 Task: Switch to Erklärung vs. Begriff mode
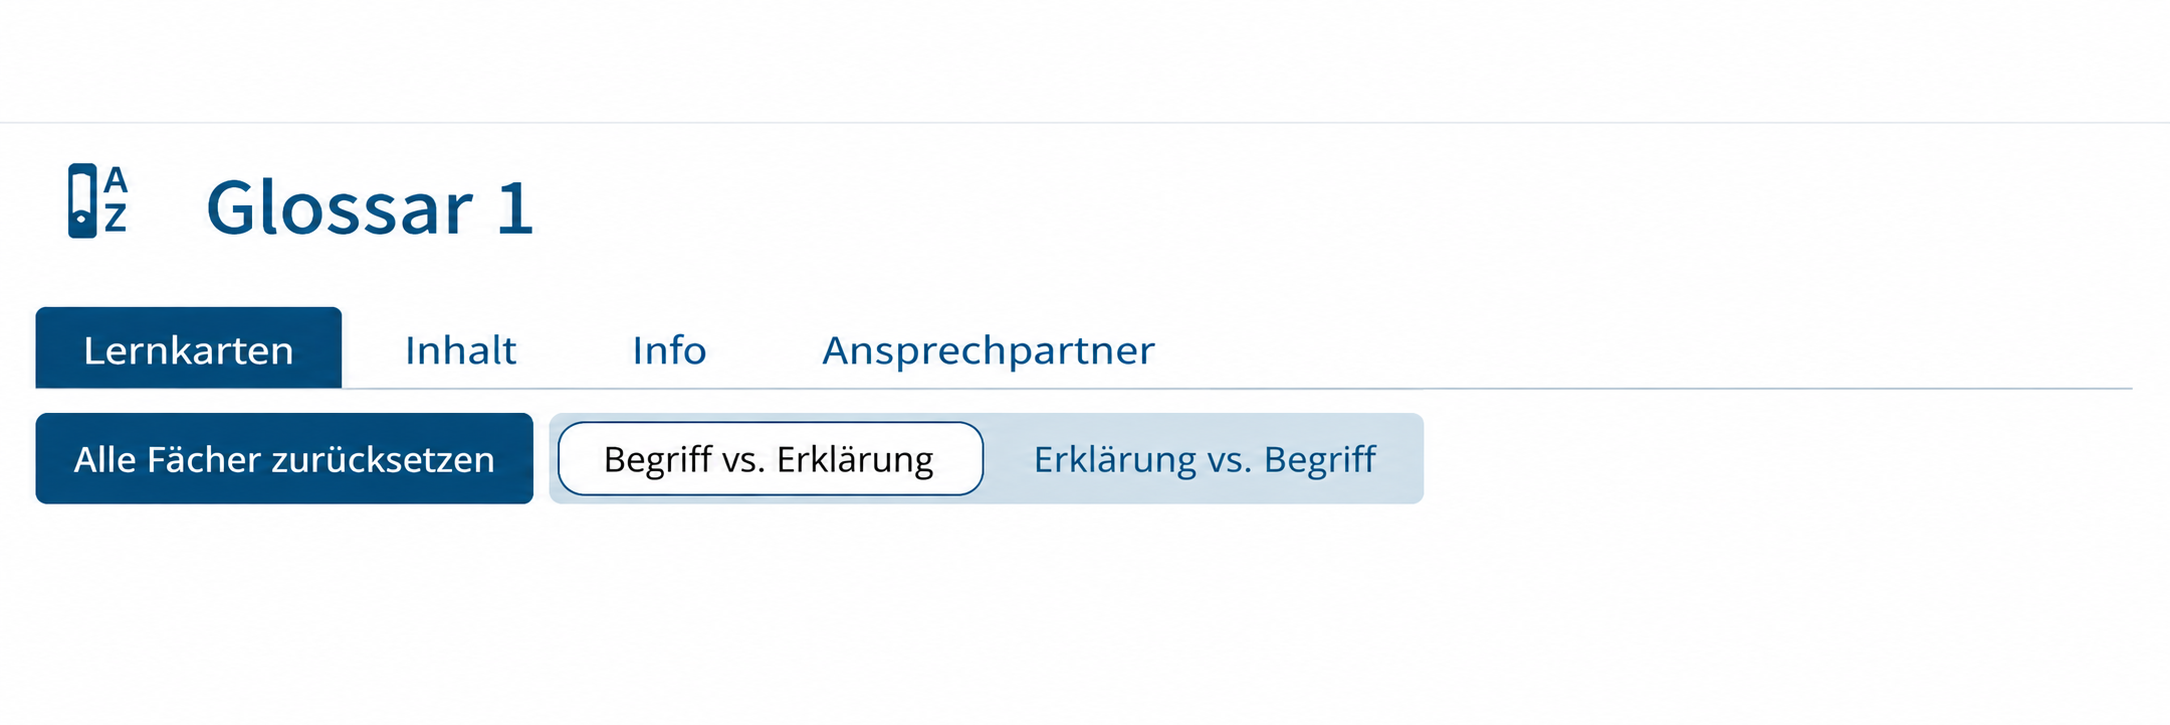(1204, 459)
